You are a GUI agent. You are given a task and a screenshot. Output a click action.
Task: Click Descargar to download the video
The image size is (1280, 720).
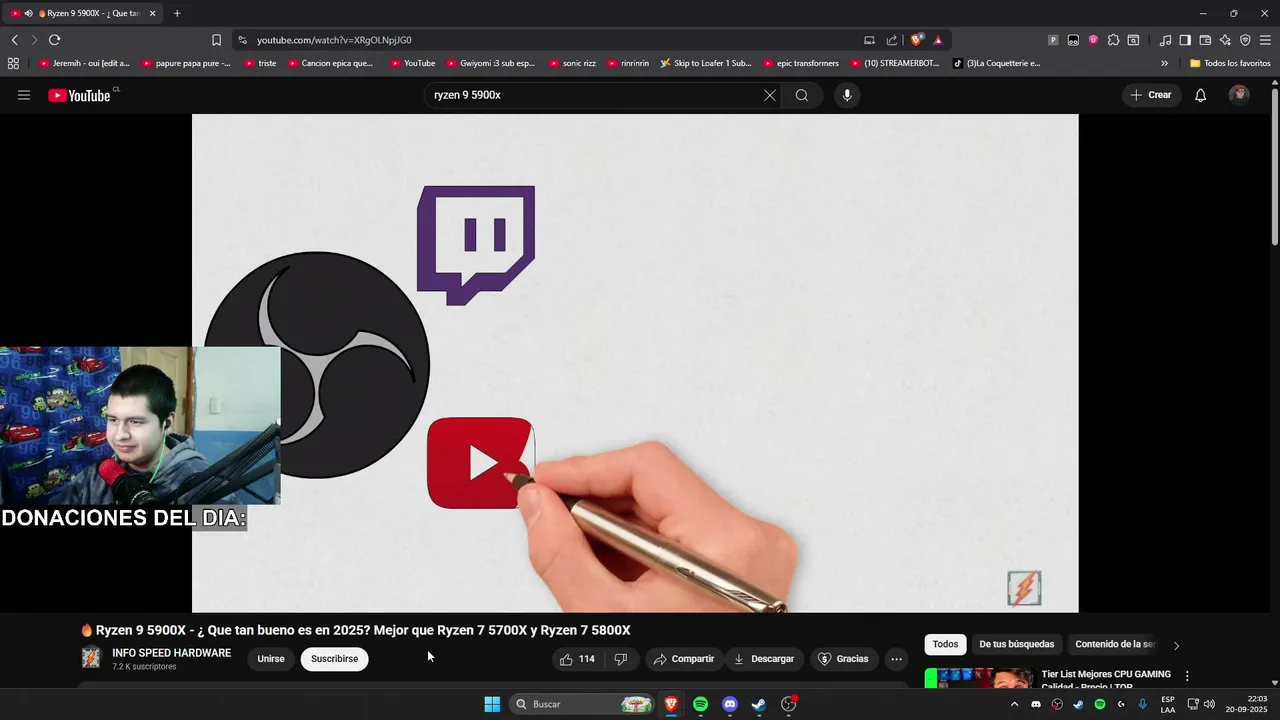764,659
